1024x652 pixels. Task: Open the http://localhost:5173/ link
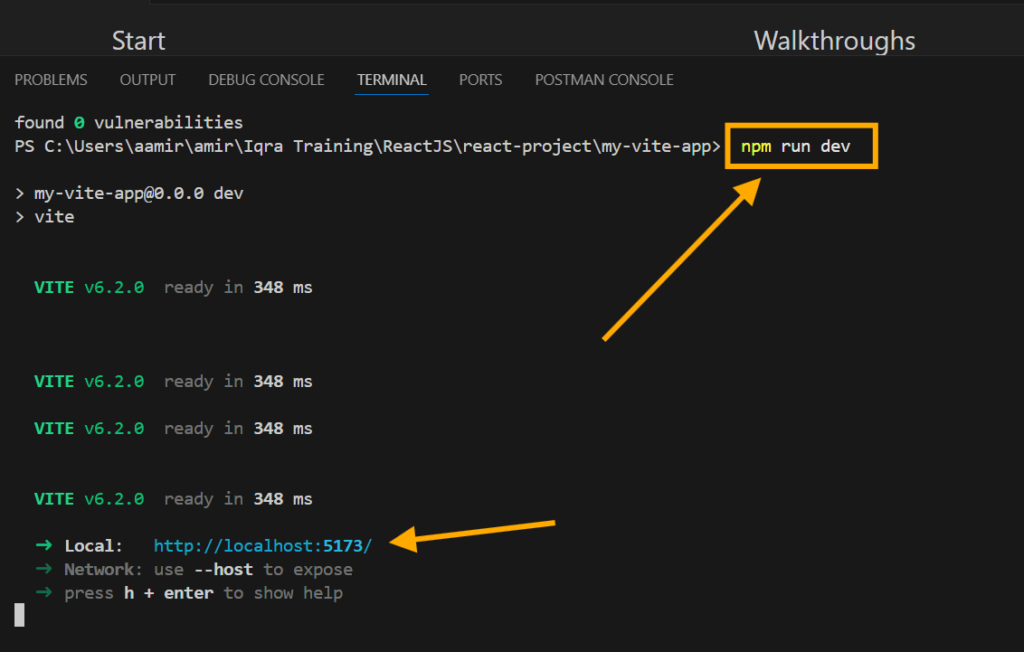263,546
